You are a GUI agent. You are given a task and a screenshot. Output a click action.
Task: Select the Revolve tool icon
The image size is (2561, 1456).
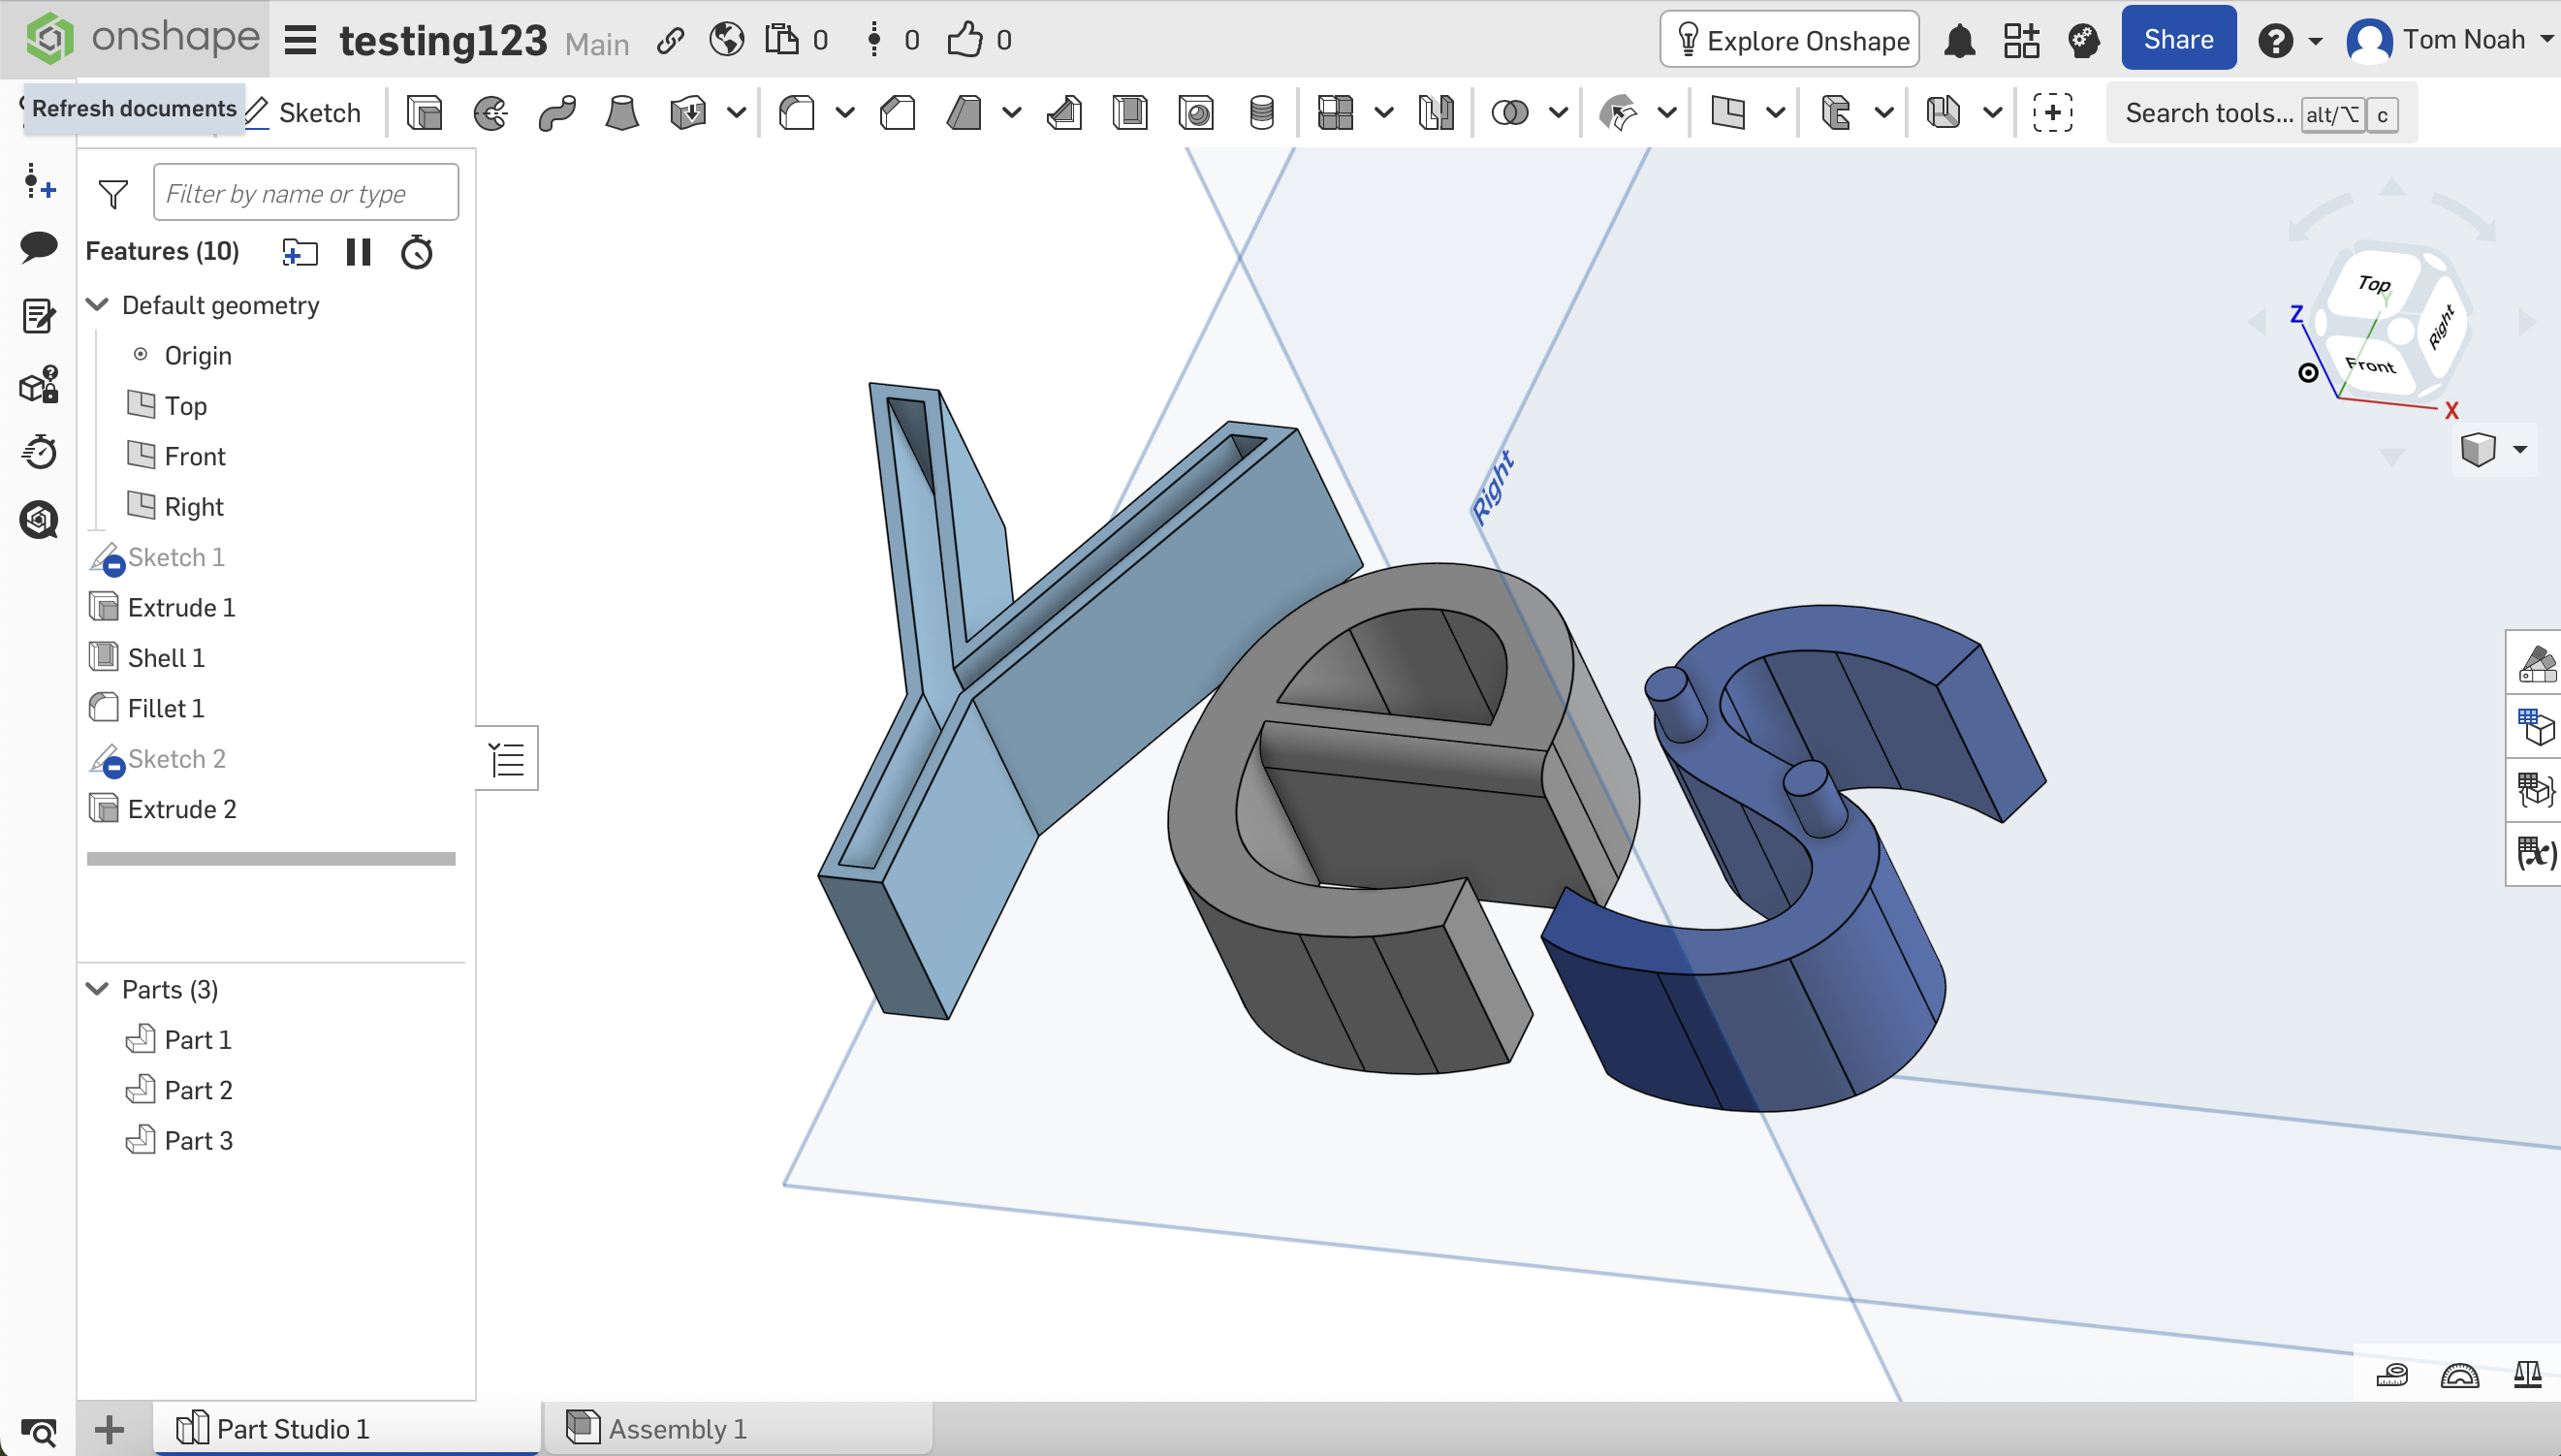click(490, 113)
